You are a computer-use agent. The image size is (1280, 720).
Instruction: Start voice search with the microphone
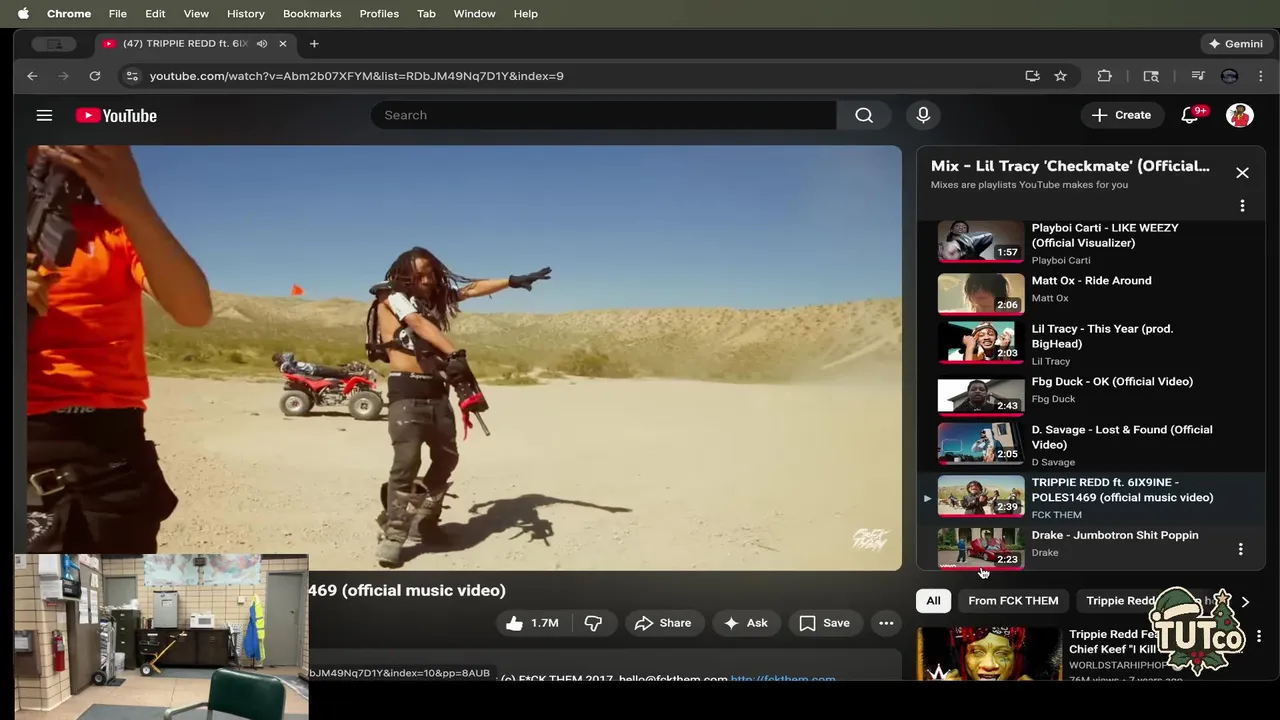pyautogui.click(x=923, y=115)
